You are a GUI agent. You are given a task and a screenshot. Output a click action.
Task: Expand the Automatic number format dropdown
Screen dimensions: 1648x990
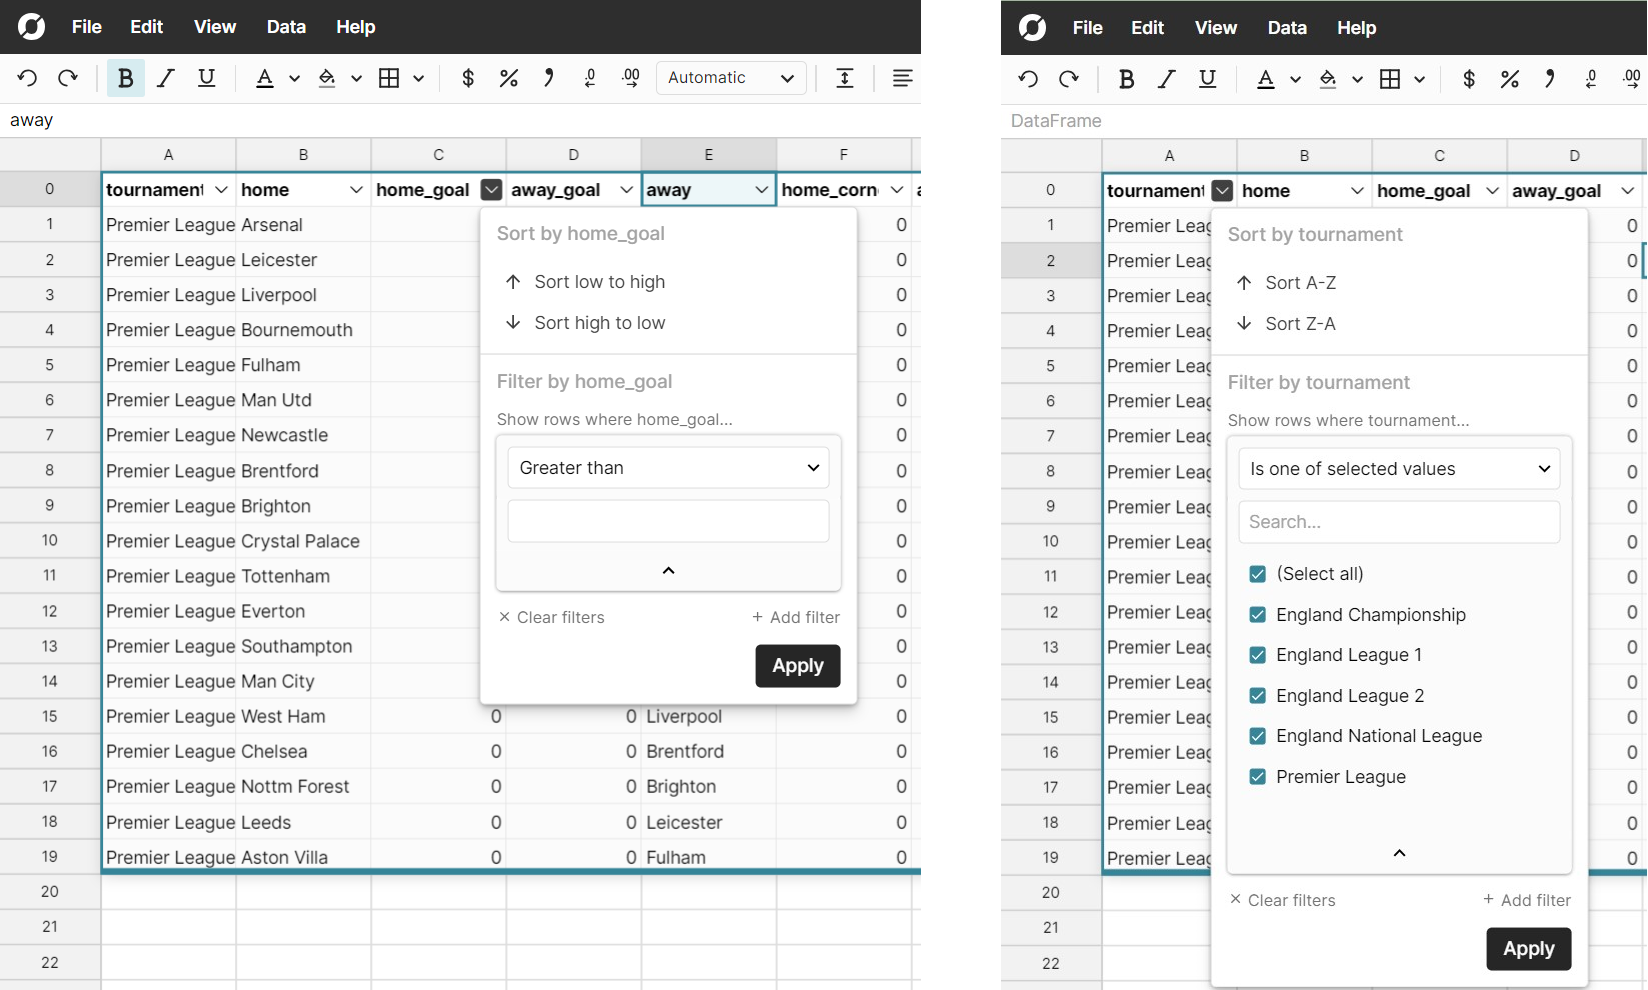[731, 78]
